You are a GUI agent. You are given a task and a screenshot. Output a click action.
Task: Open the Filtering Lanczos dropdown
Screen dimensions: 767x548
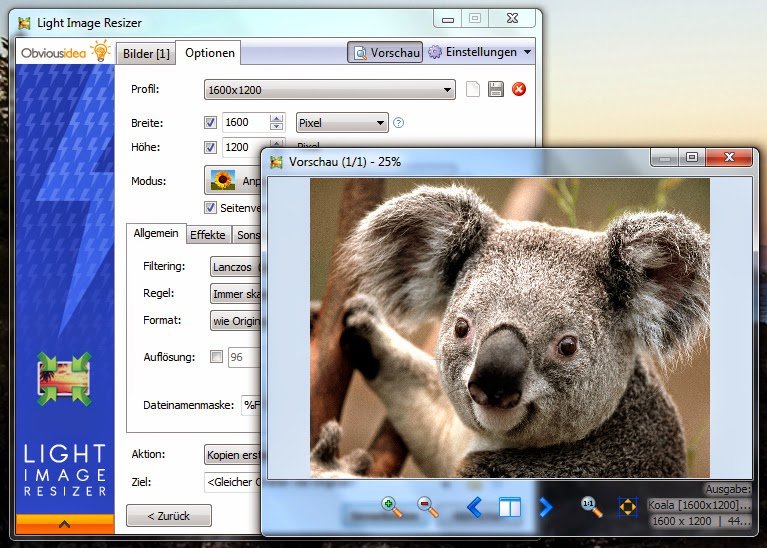pyautogui.click(x=236, y=267)
